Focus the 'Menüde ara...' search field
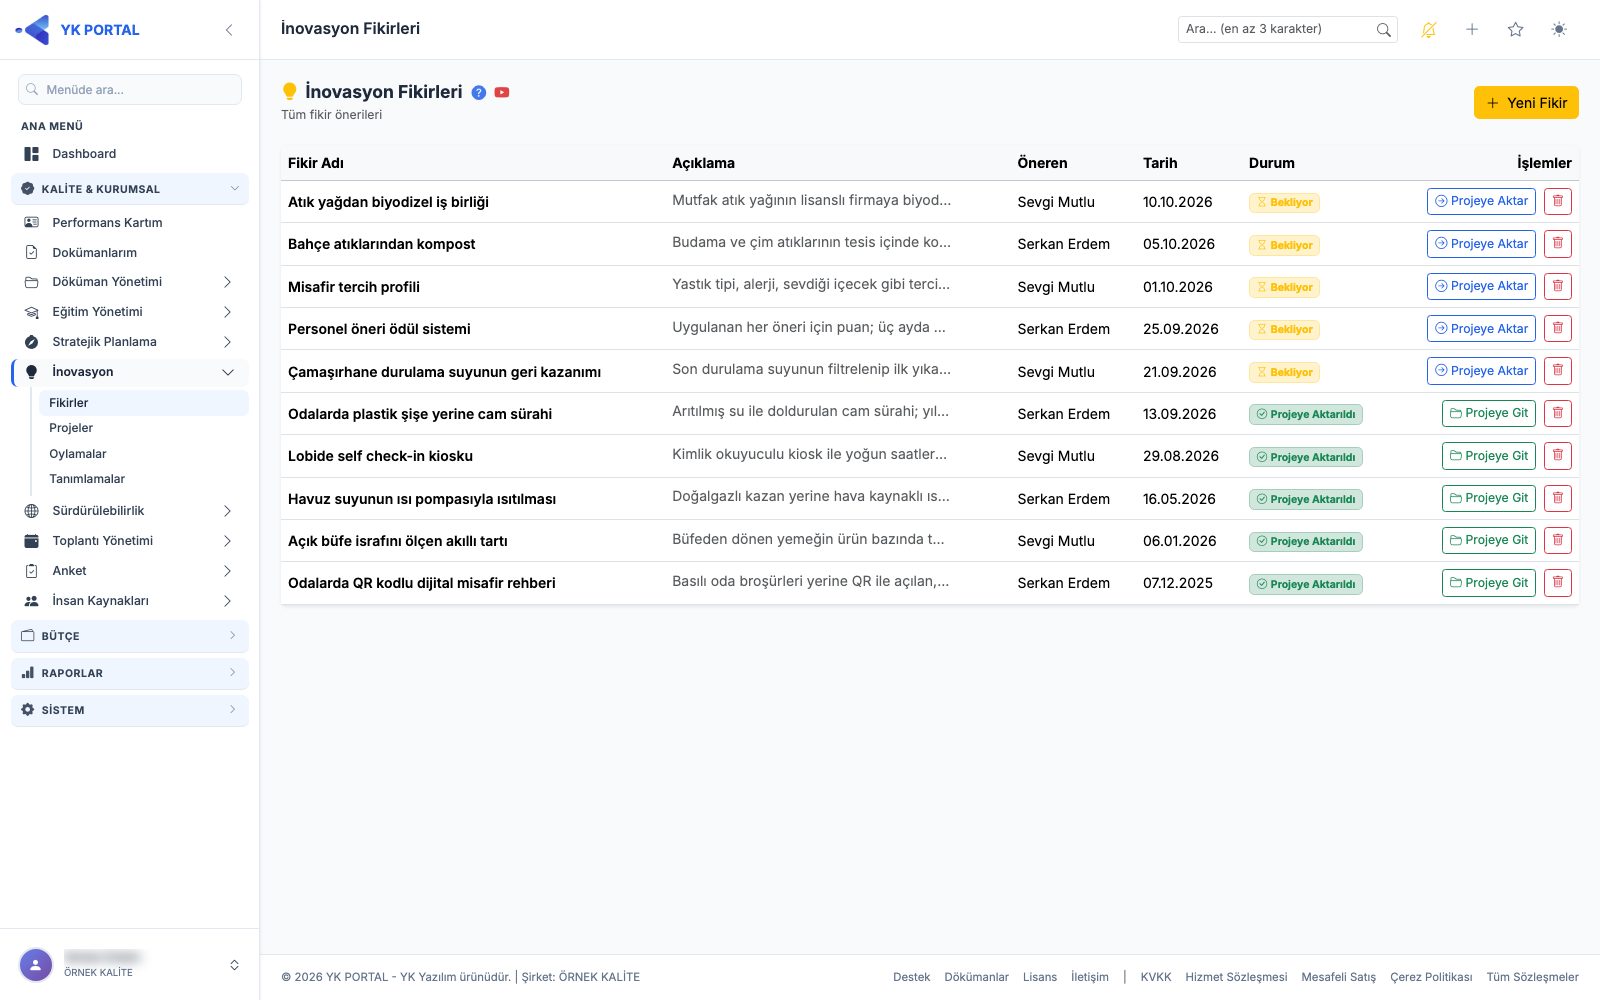The image size is (1600, 1000). click(130, 89)
